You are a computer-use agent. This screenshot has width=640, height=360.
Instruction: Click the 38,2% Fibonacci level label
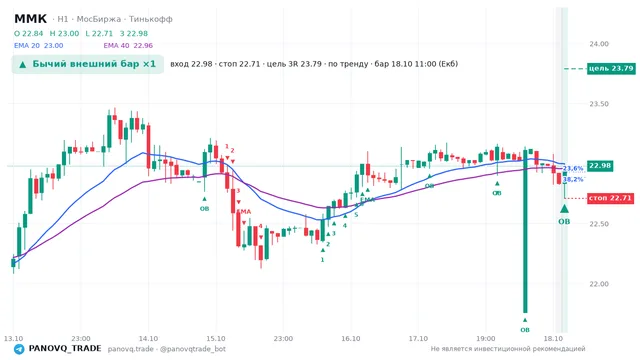point(573,180)
